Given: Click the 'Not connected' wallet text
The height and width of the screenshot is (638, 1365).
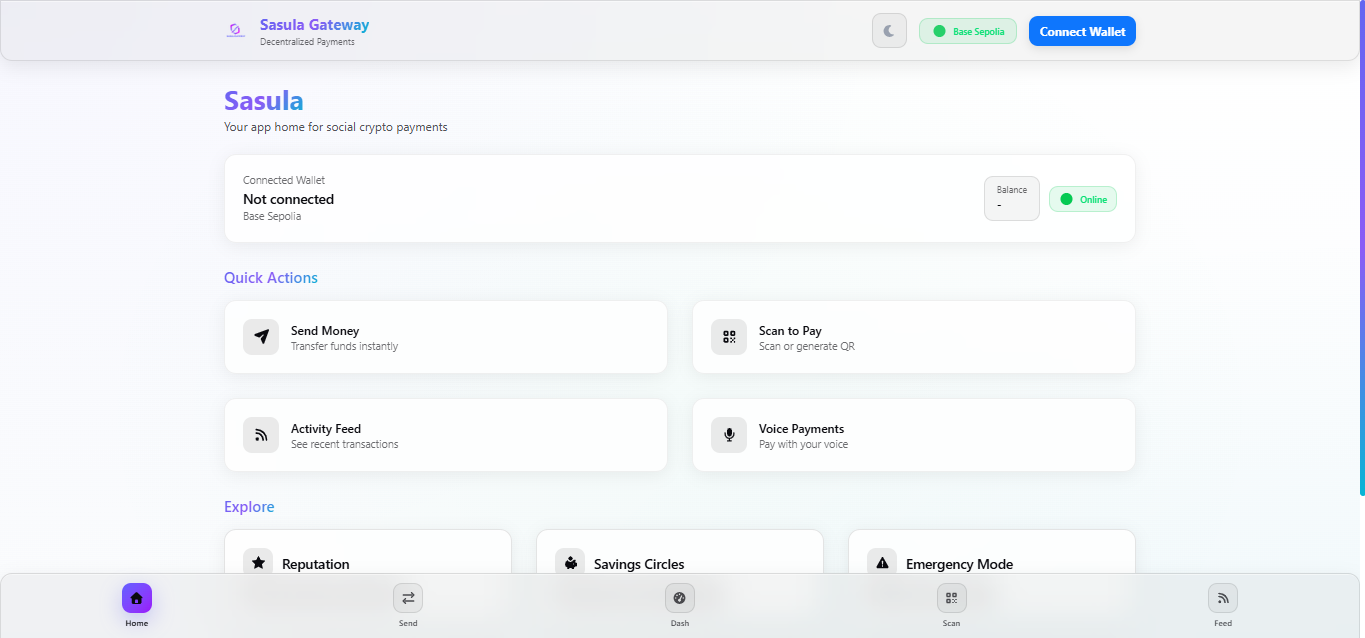Looking at the screenshot, I should (x=289, y=199).
